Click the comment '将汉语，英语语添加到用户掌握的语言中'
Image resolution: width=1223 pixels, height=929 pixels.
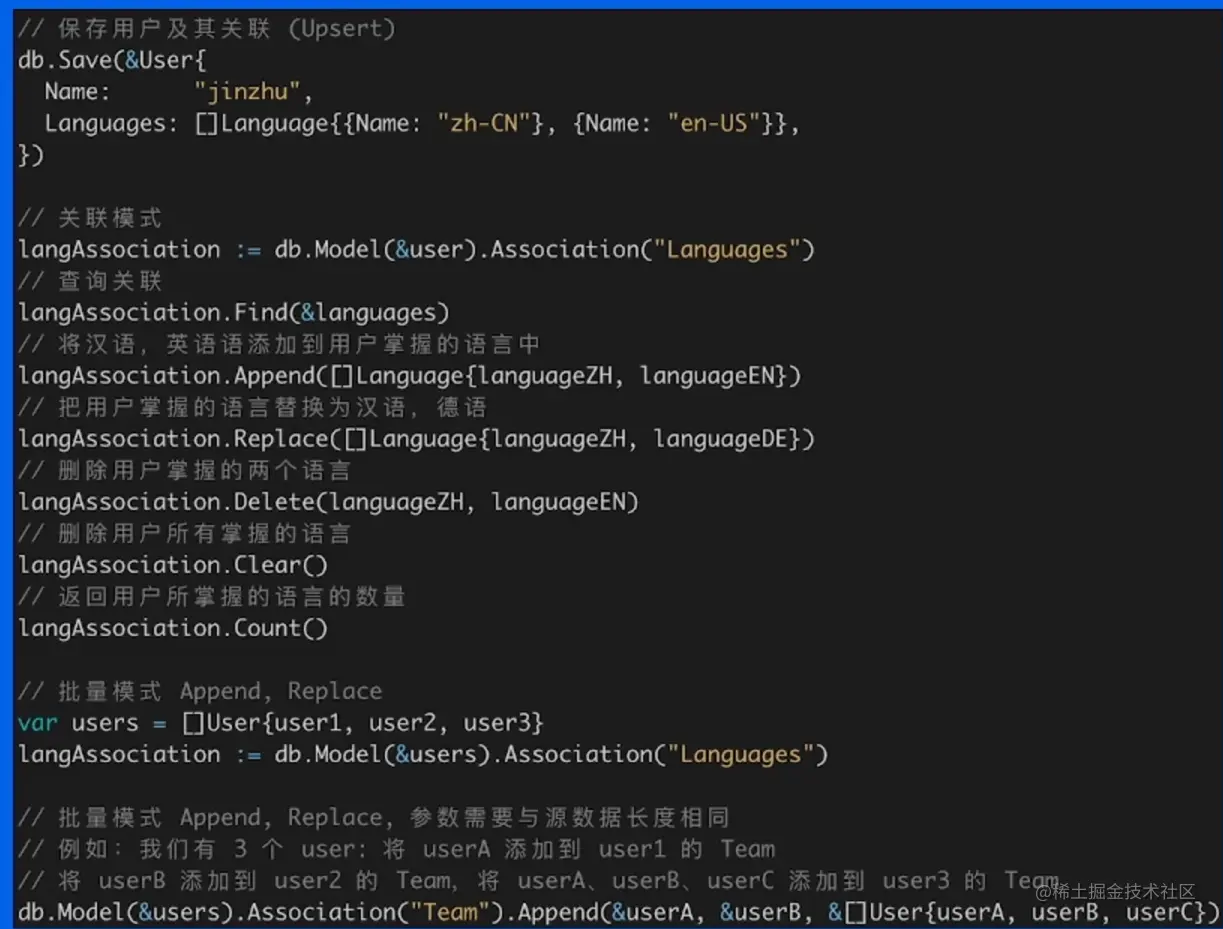click(280, 344)
